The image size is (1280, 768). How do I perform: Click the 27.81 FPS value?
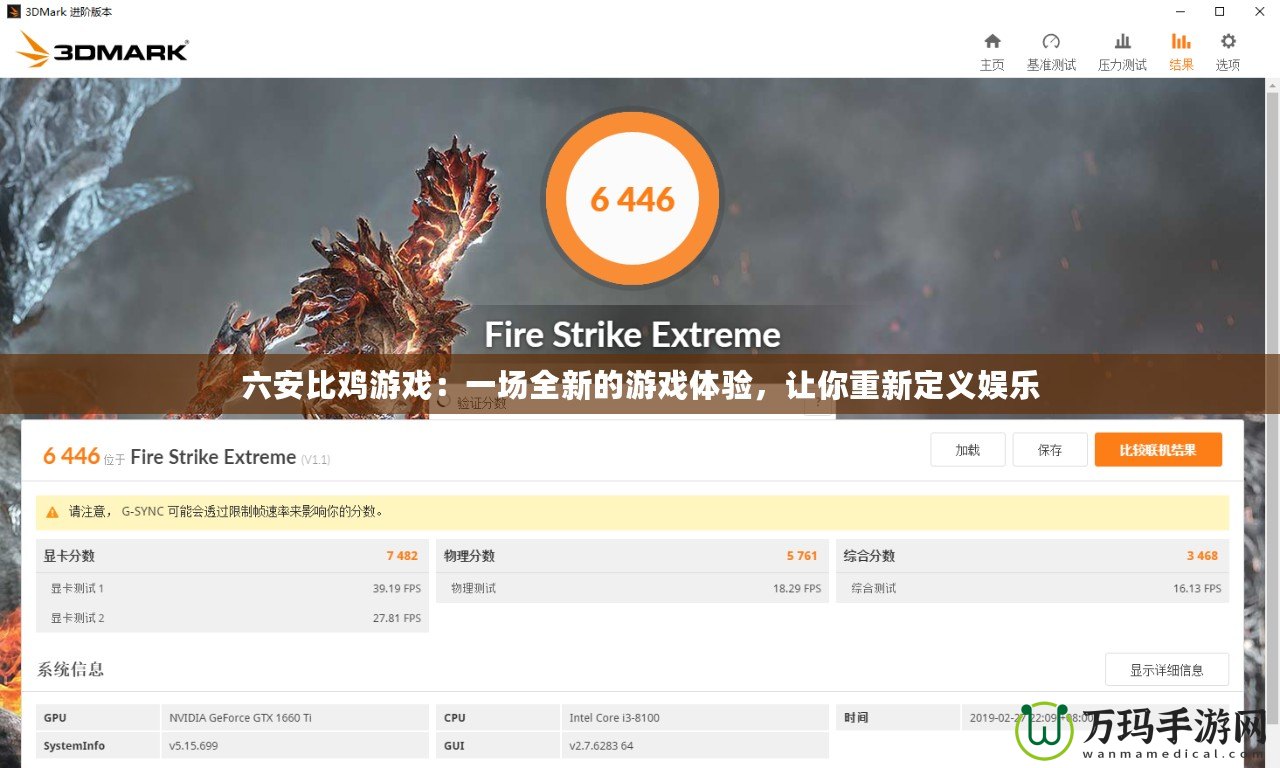point(397,619)
